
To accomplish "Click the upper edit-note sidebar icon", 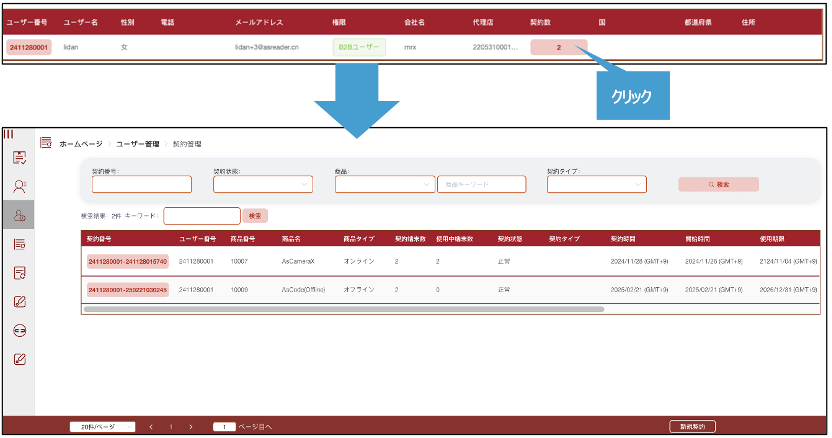I will [18, 301].
